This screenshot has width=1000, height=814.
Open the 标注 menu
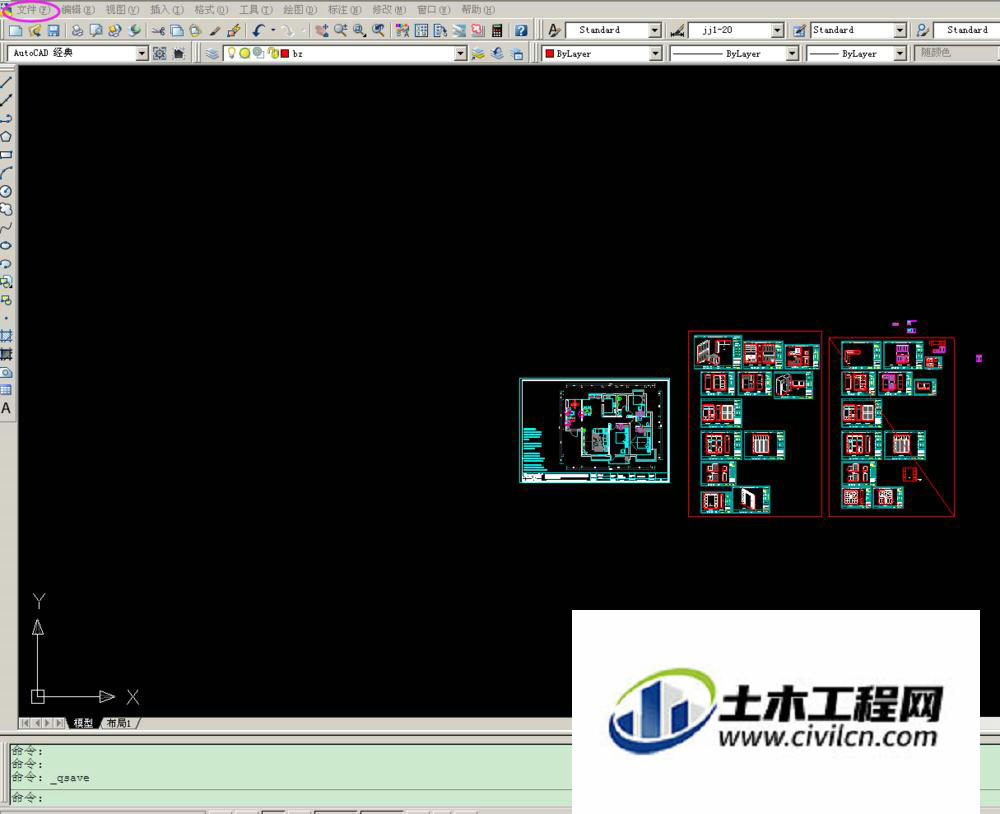[x=344, y=10]
